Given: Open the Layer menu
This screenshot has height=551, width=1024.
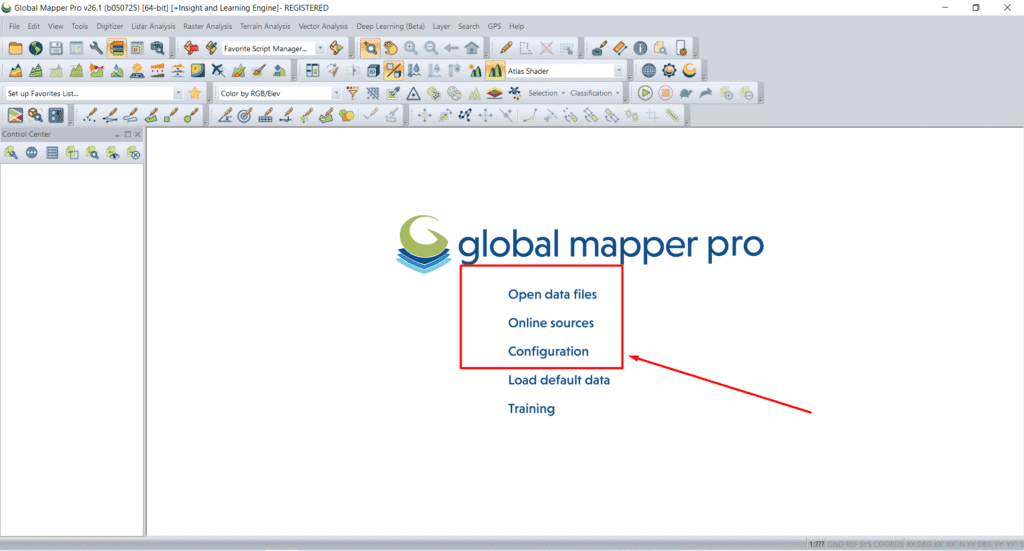Looking at the screenshot, I should click(x=441, y=26).
